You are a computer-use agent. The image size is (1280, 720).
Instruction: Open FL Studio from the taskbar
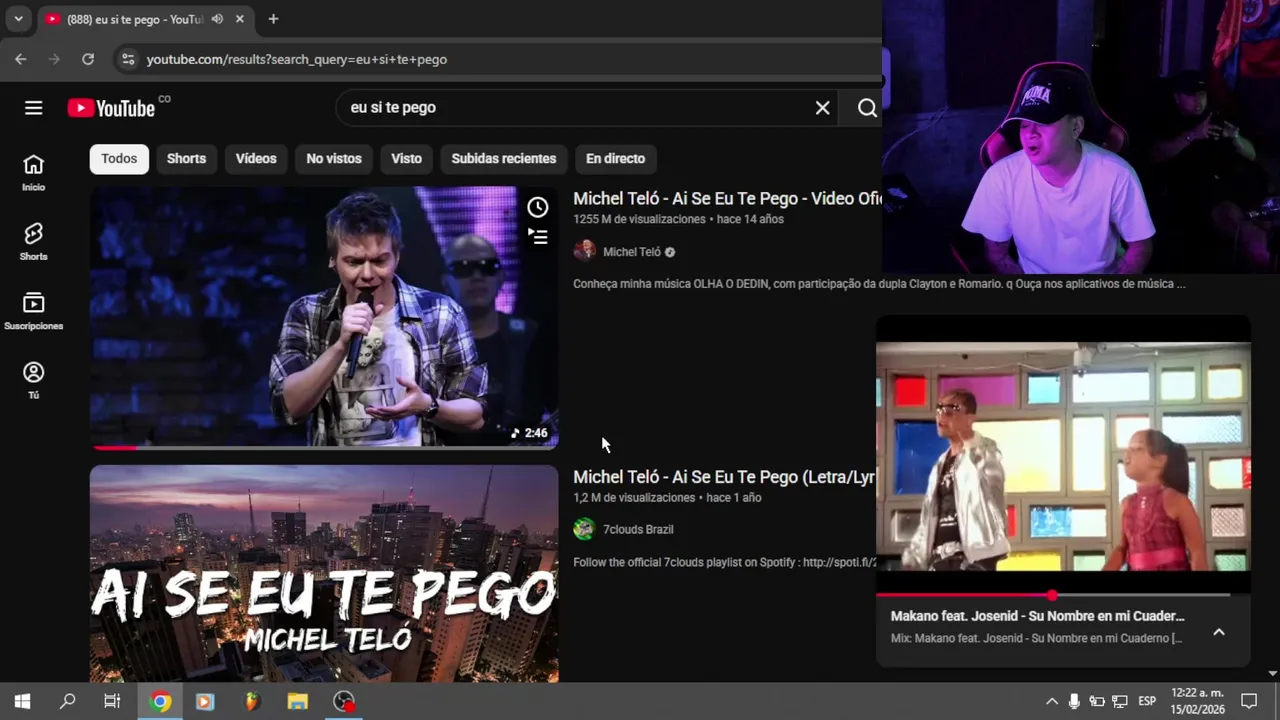(x=251, y=701)
